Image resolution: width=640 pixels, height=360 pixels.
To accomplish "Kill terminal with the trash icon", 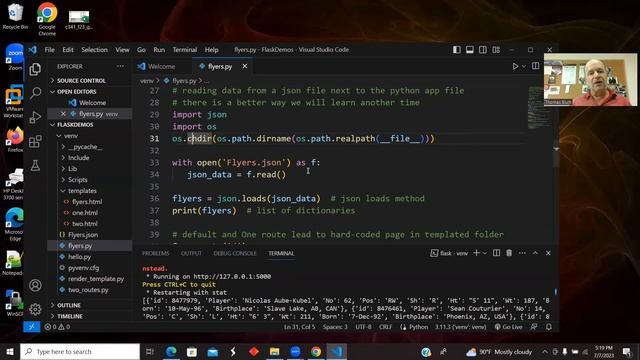I will pyautogui.click(x=509, y=253).
